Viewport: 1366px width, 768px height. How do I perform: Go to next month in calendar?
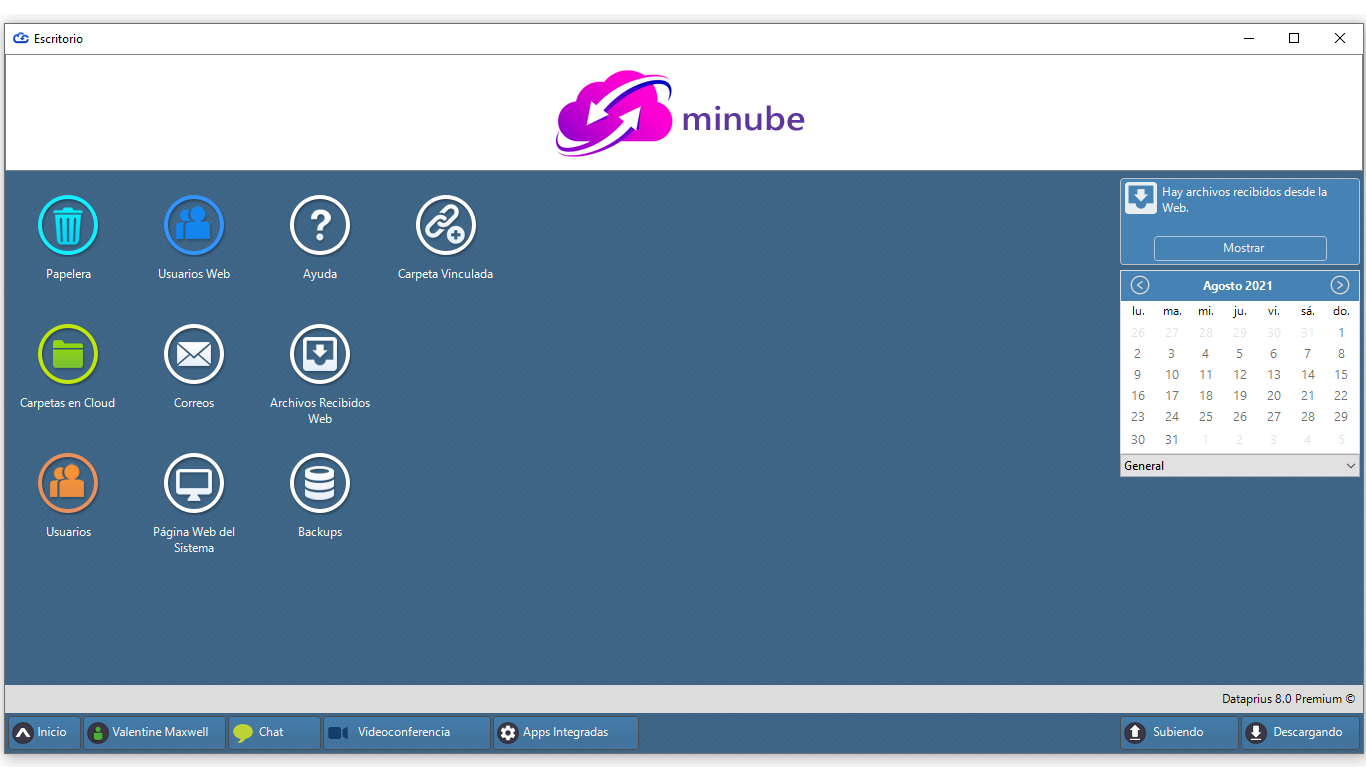point(1340,285)
